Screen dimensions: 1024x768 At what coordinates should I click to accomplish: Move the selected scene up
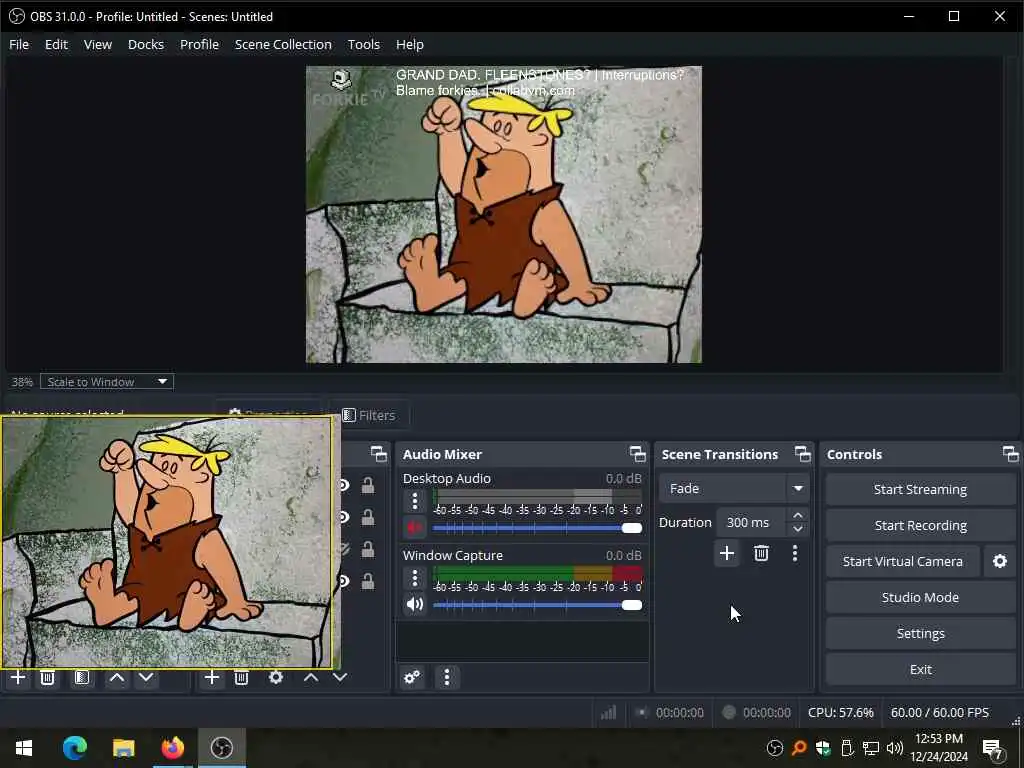(117, 678)
